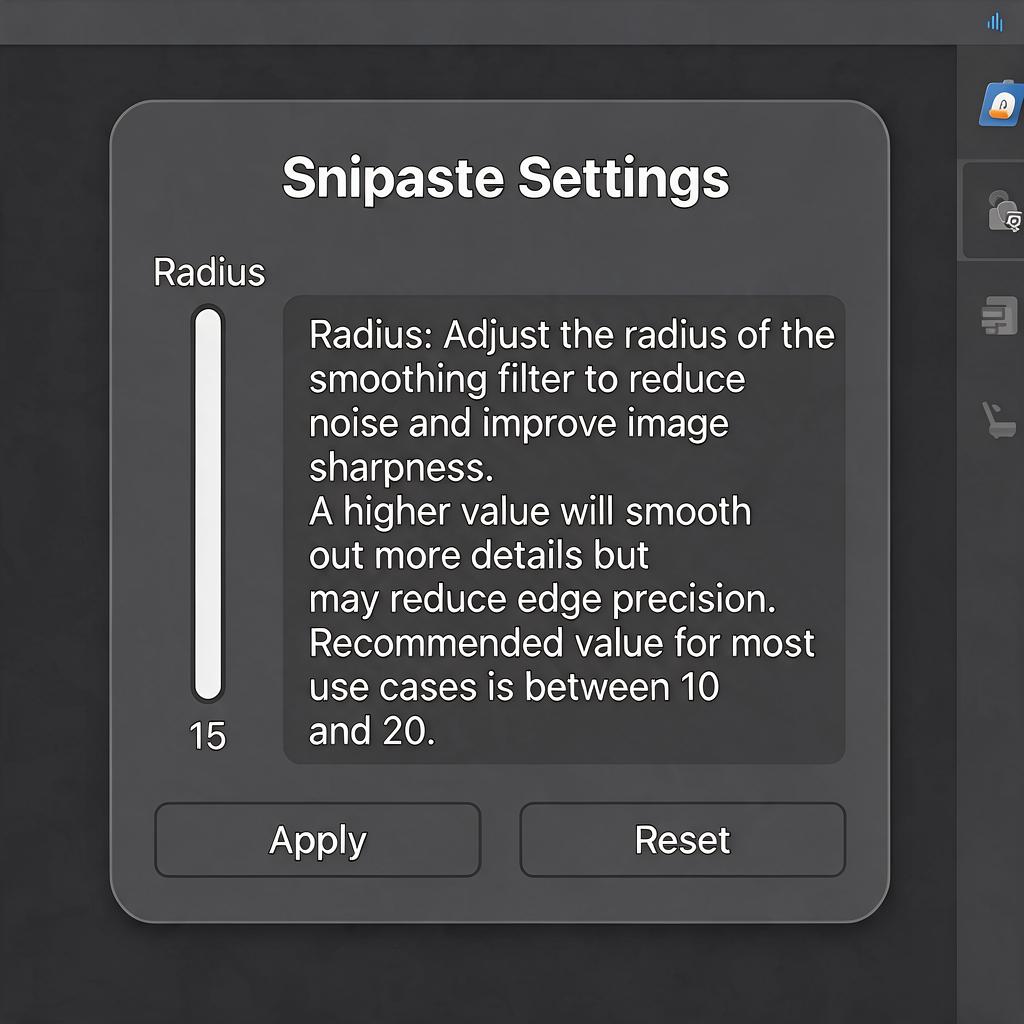Click the 'noise and improve image' line
Screen dimensions: 1024x1024
point(519,424)
